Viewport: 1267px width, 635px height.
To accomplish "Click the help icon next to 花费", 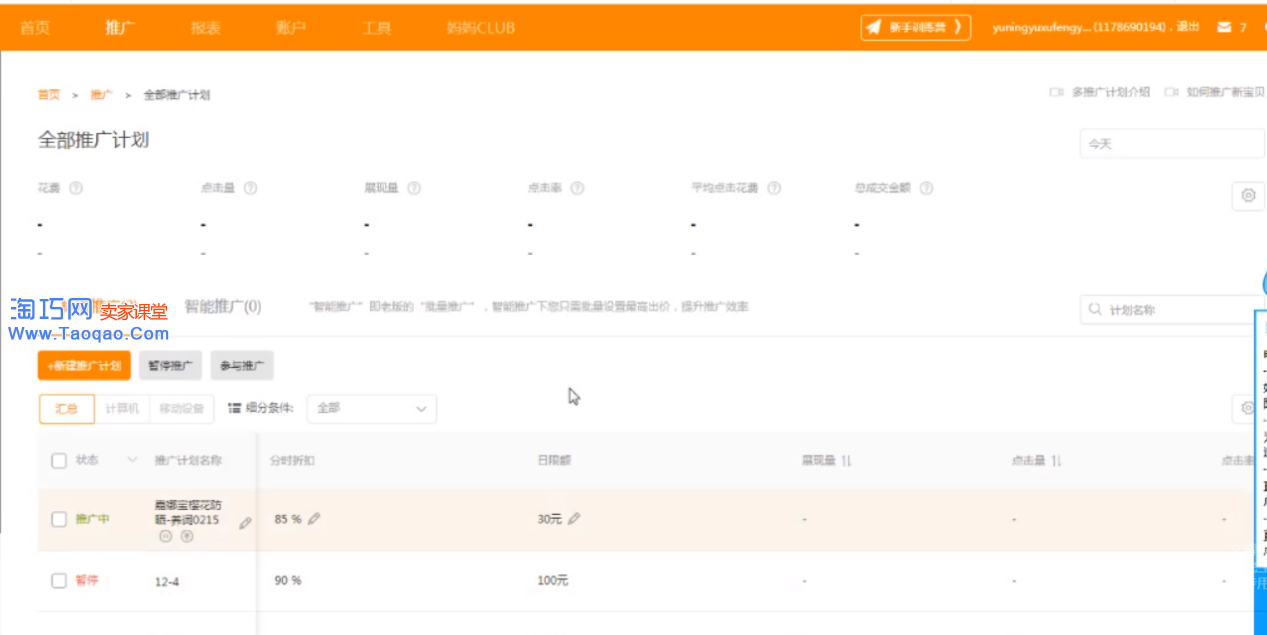I will (76, 188).
